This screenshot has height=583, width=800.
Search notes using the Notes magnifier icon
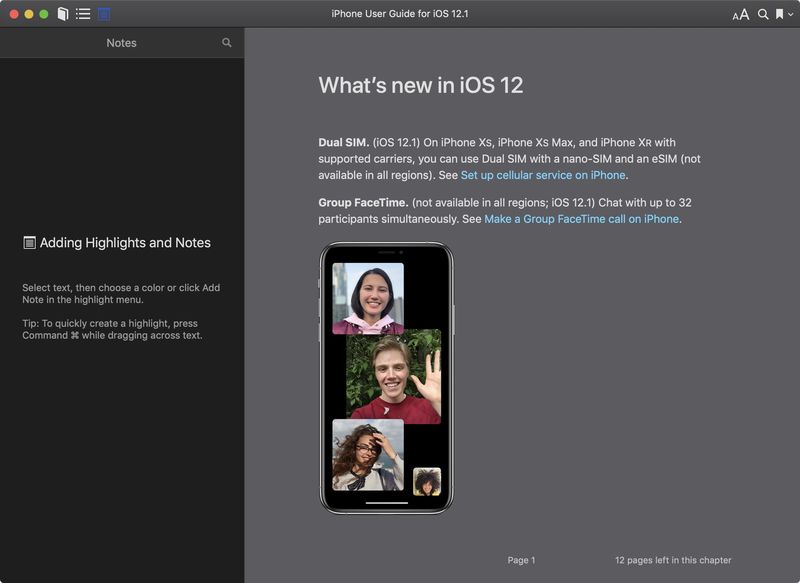coord(227,43)
